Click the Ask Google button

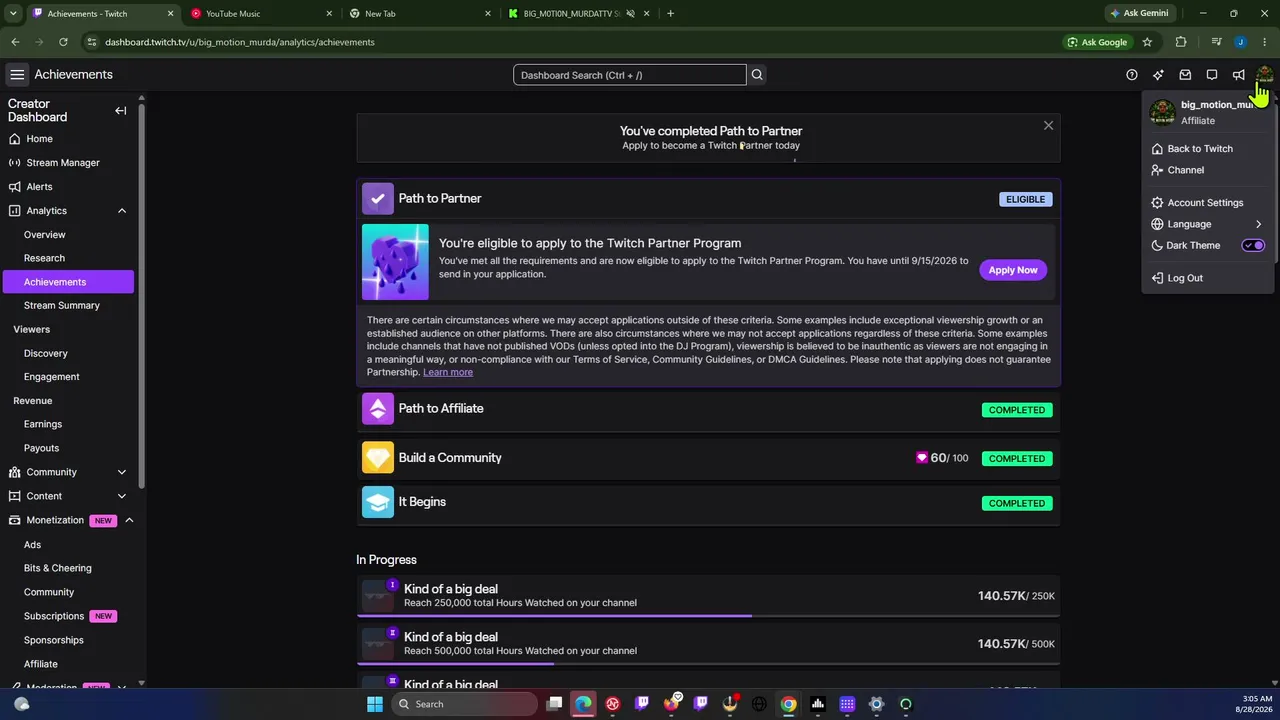[x=1097, y=42]
